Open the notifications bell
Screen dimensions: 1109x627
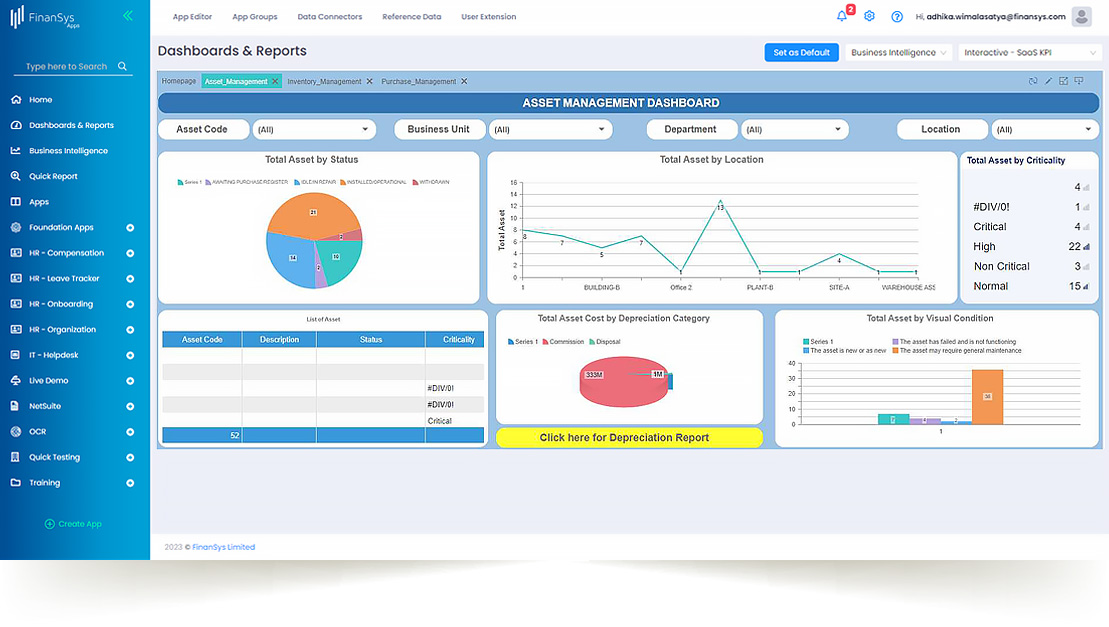842,16
